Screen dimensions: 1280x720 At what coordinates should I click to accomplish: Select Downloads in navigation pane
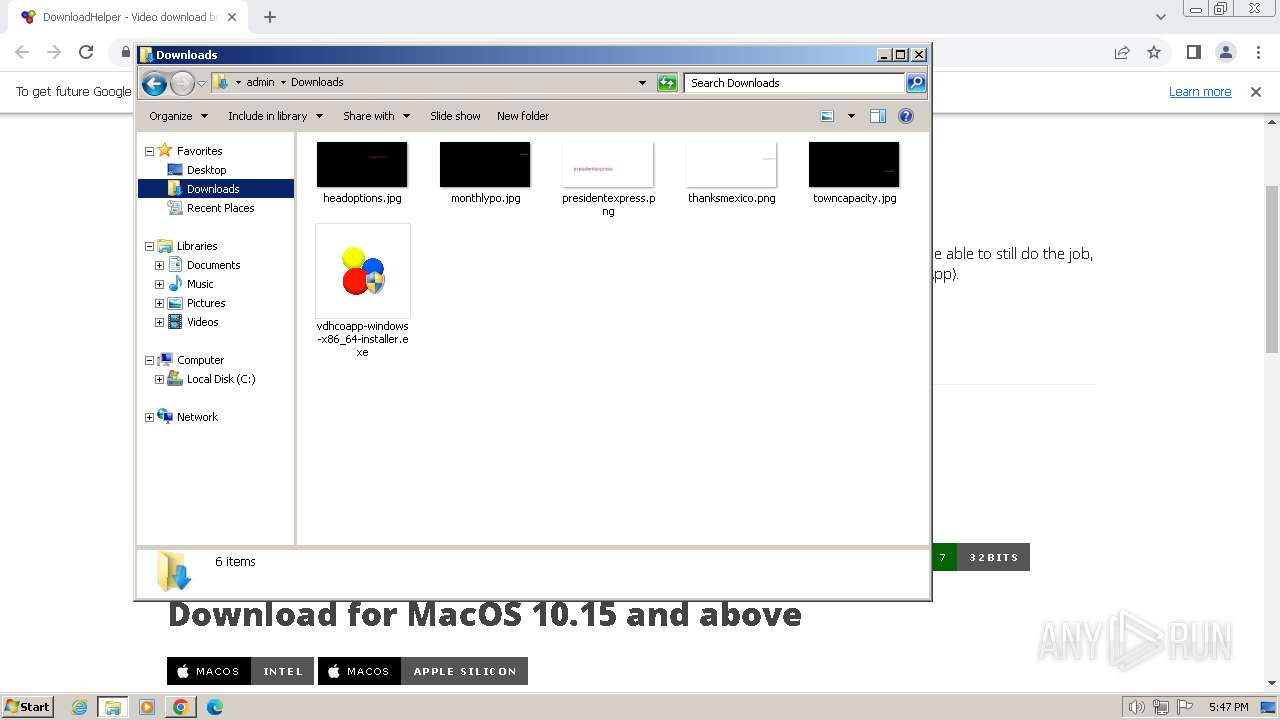point(213,189)
